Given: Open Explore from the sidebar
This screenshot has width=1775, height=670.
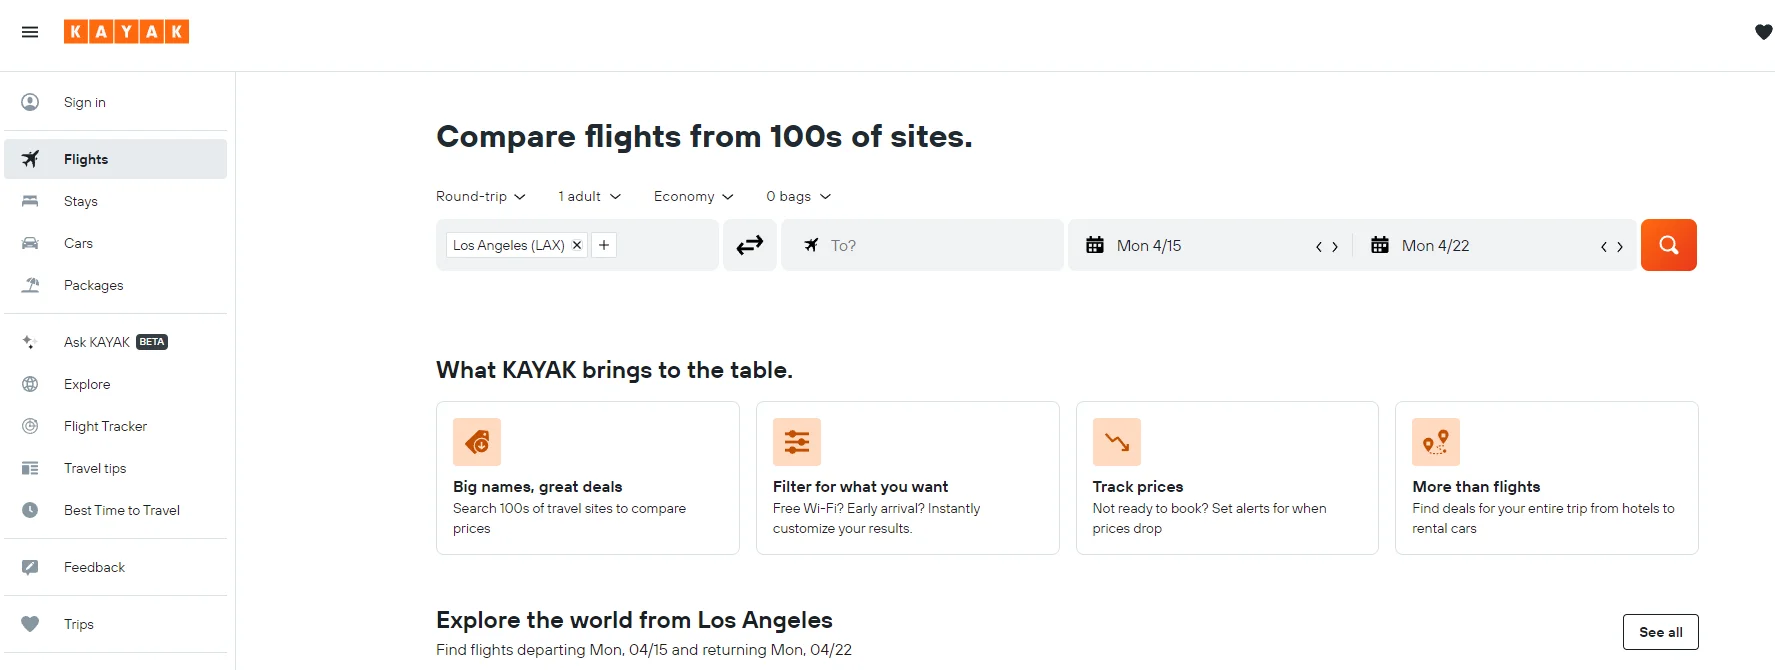Looking at the screenshot, I should click(x=115, y=384).
